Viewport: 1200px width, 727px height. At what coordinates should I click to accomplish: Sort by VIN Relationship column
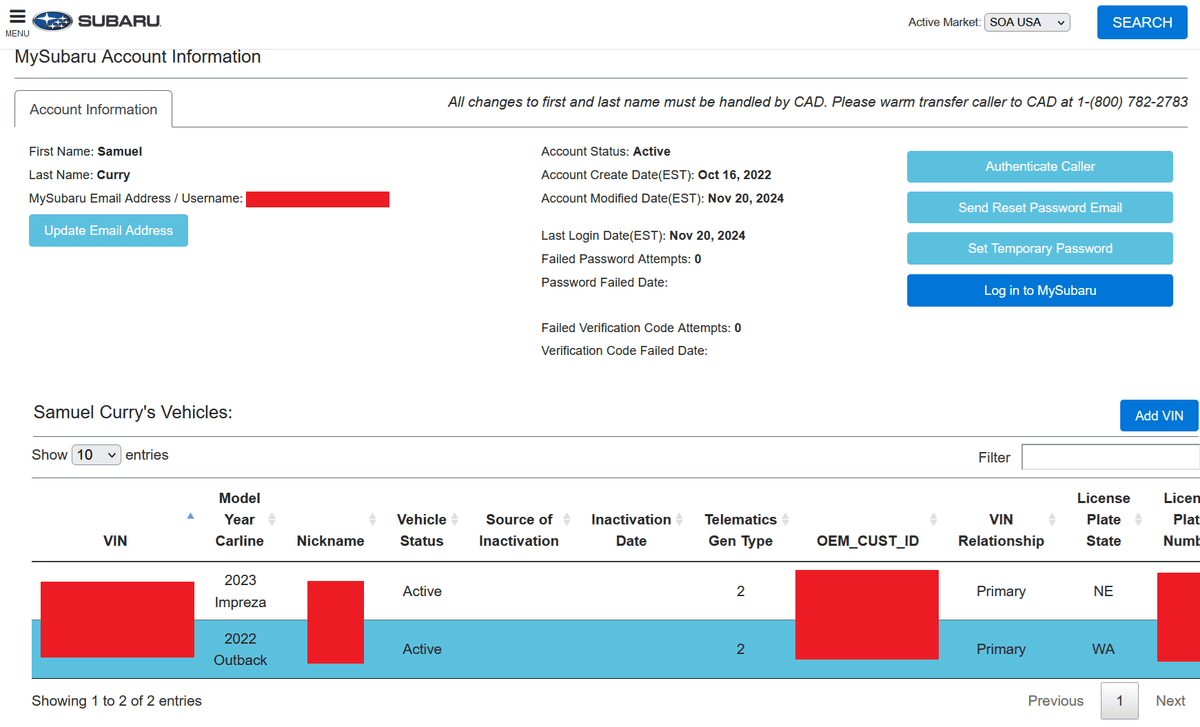pyautogui.click(x=1000, y=530)
